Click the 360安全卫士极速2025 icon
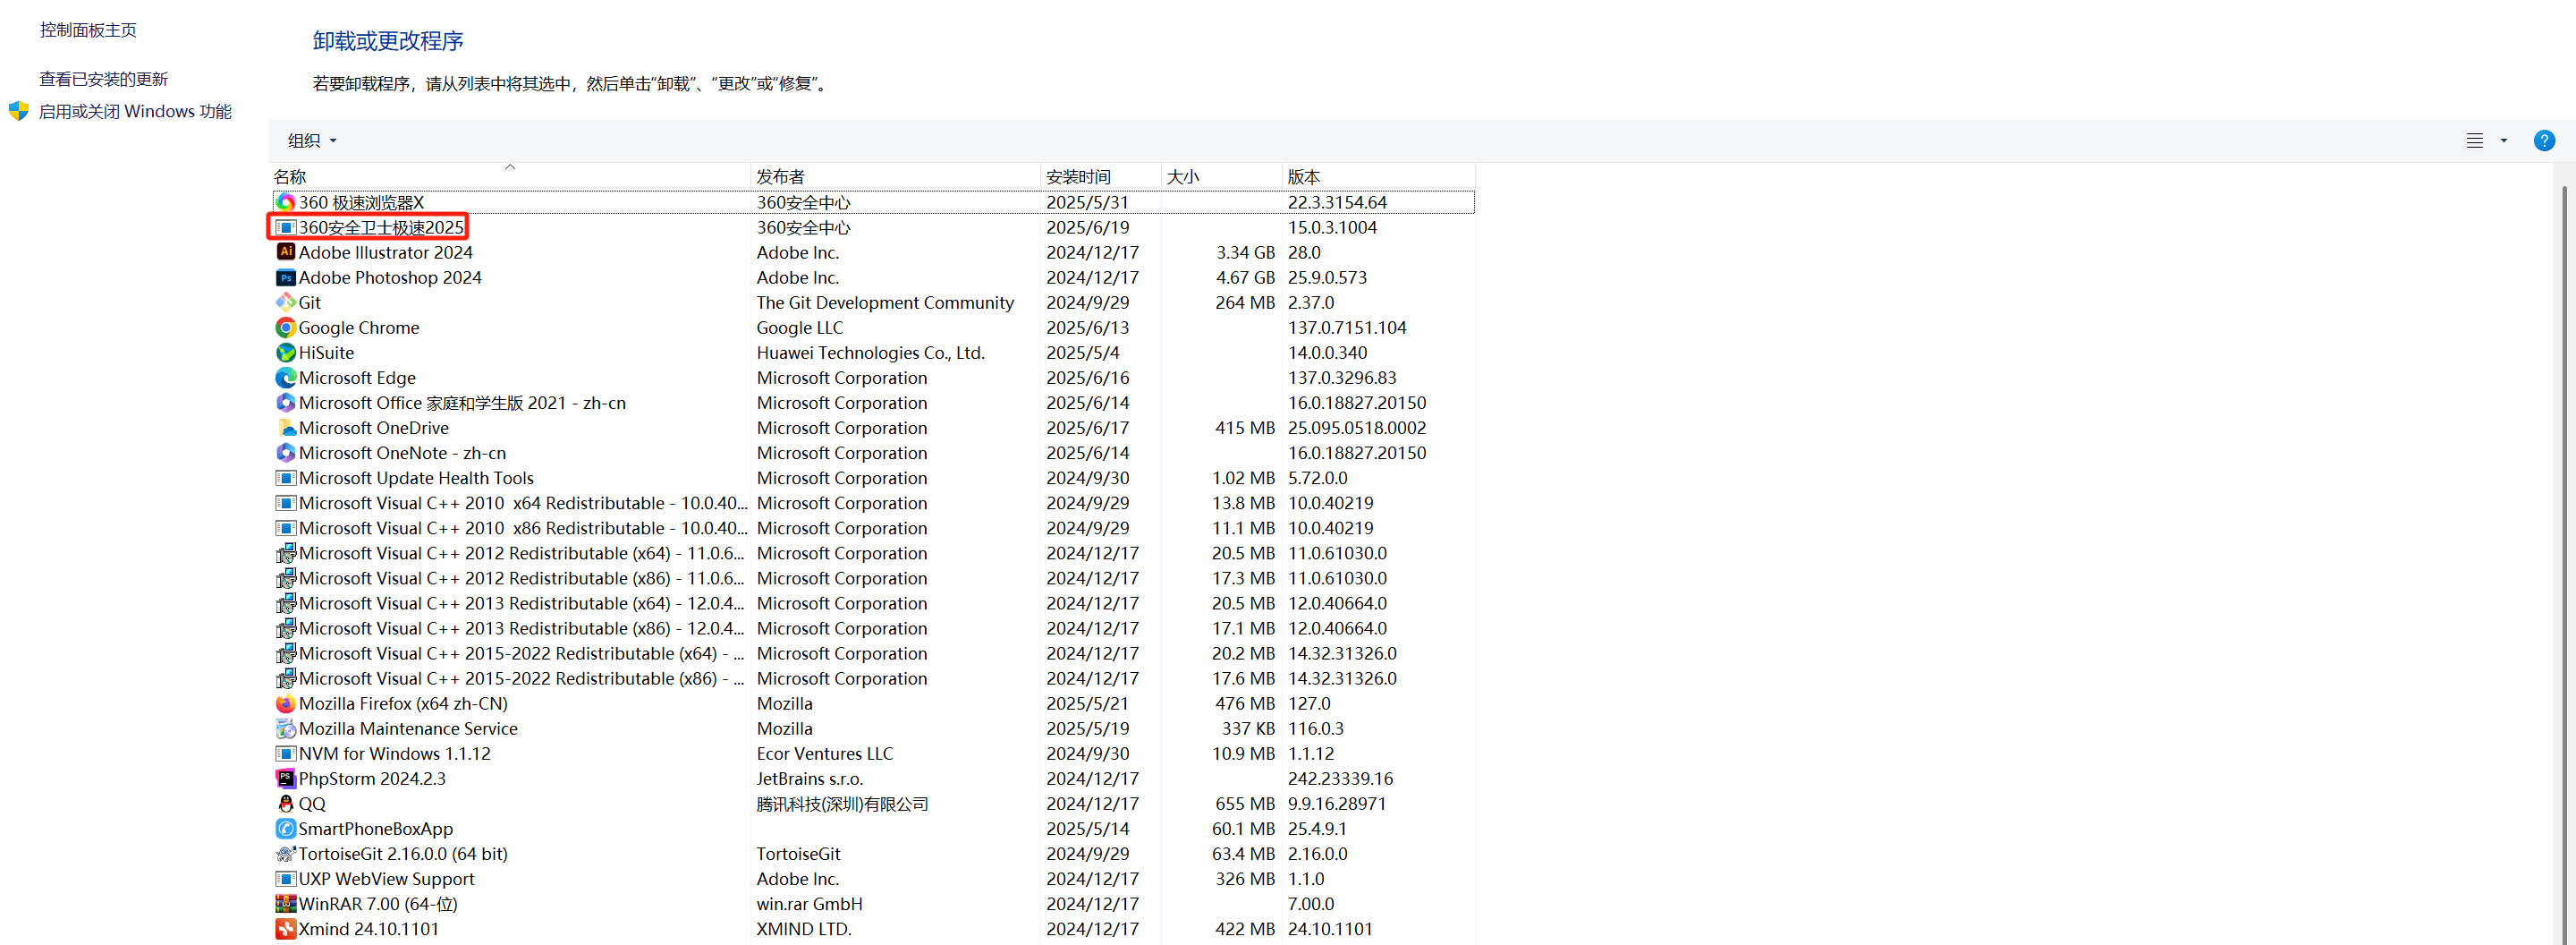 286,227
